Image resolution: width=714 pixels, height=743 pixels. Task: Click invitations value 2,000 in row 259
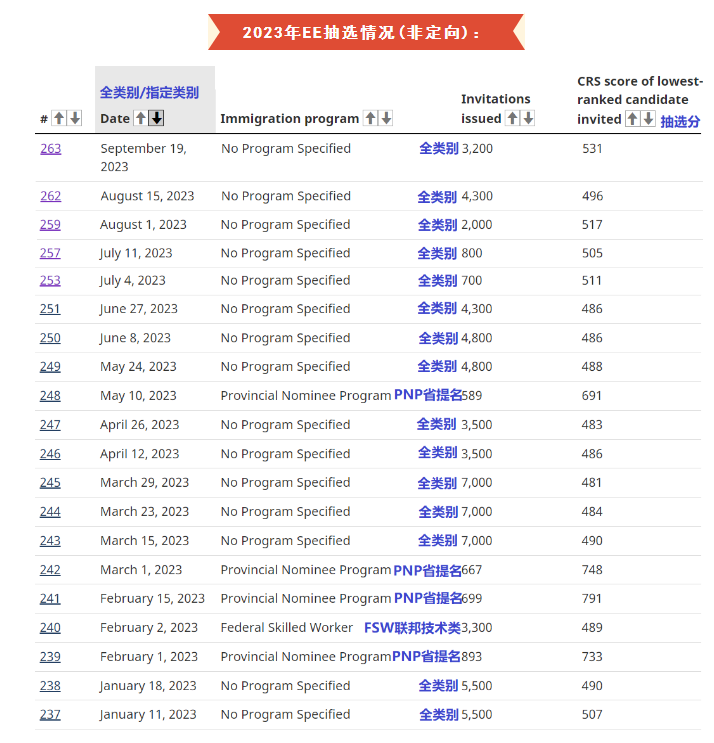pyautogui.click(x=477, y=225)
